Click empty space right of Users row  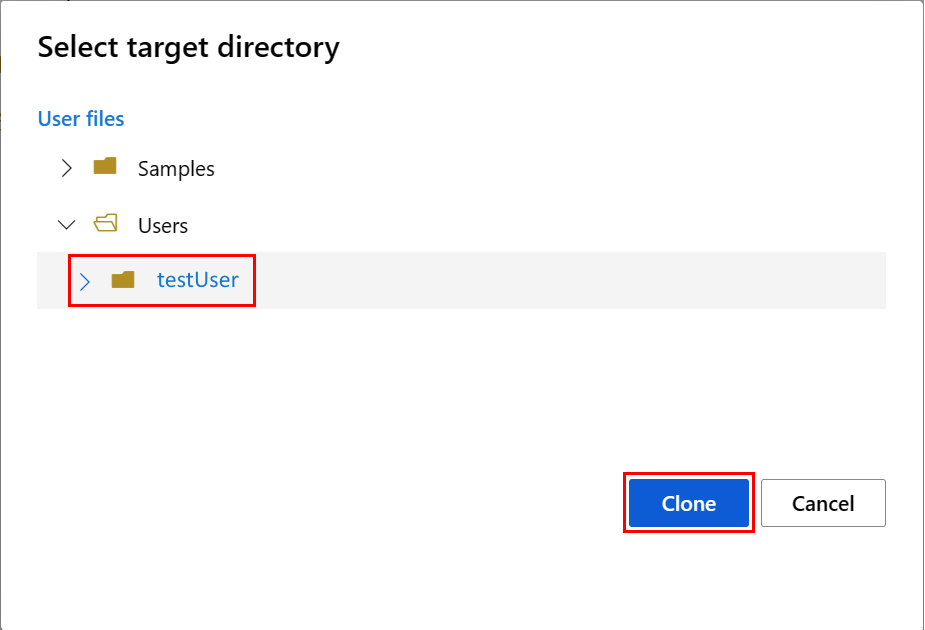pyautogui.click(x=537, y=225)
